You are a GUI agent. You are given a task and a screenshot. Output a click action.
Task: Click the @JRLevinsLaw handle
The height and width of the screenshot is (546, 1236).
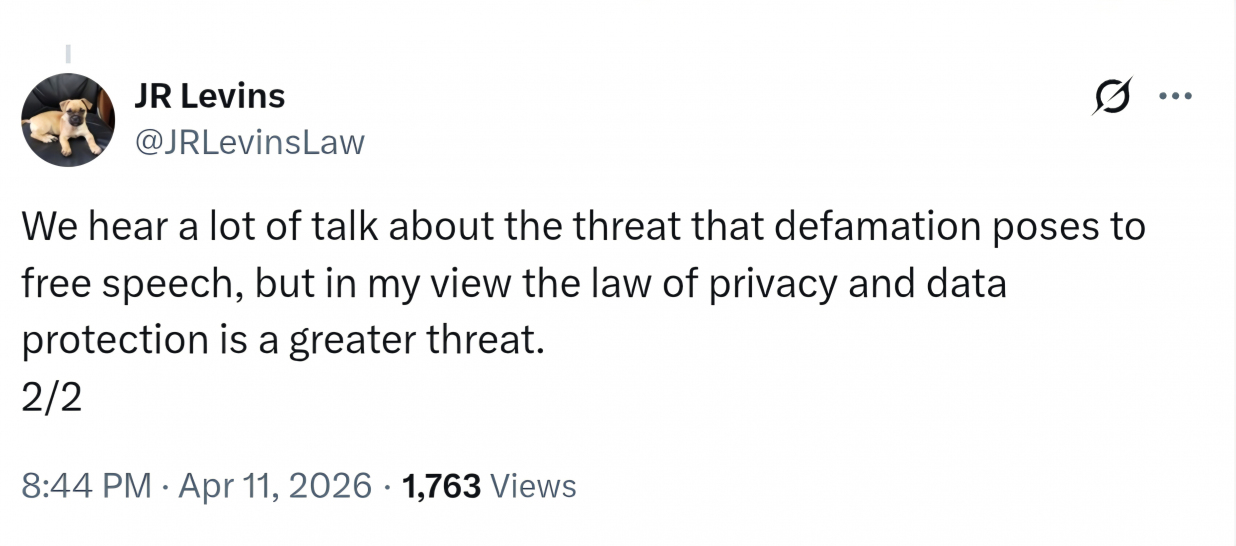(249, 143)
